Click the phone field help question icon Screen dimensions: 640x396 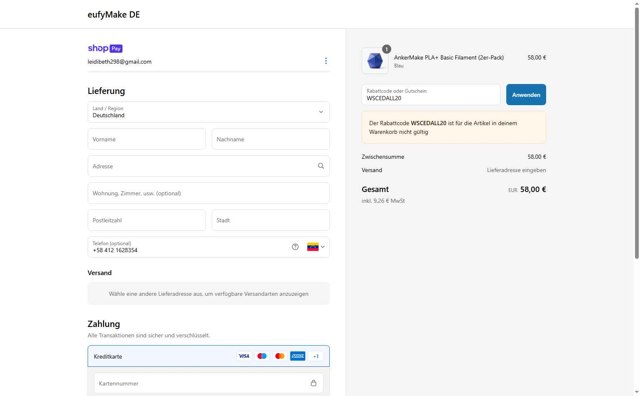coord(295,247)
